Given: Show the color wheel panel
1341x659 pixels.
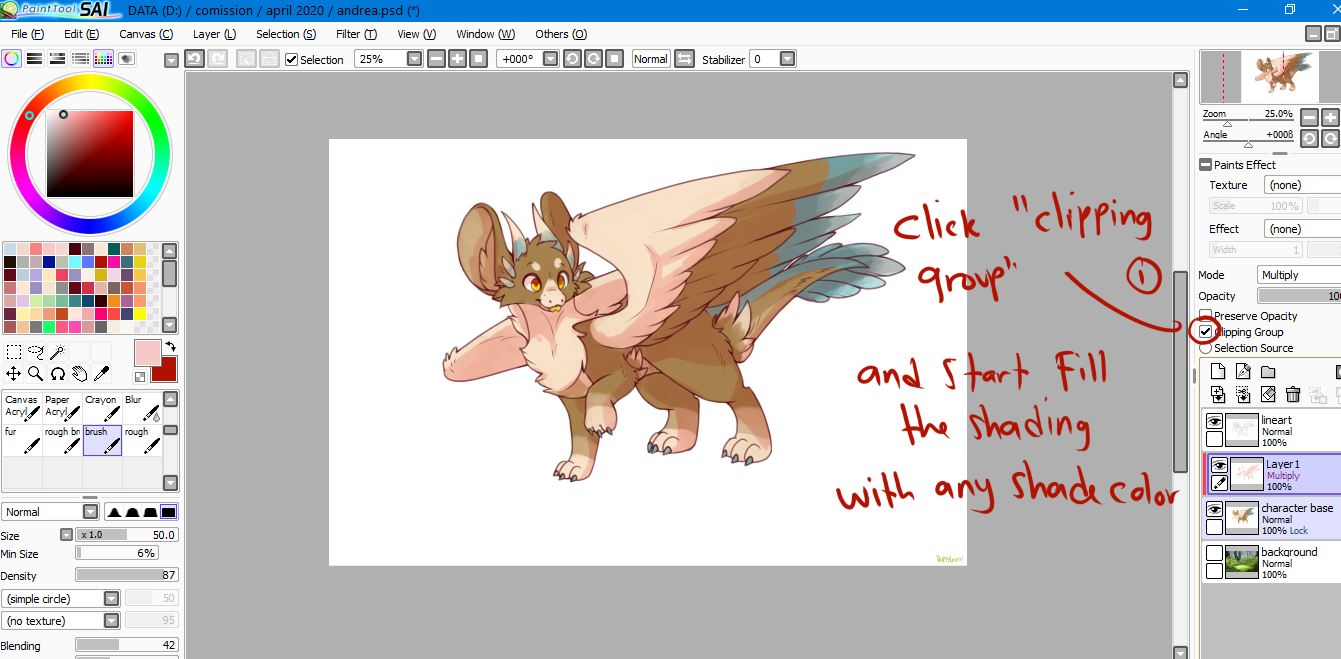Looking at the screenshot, I should pyautogui.click(x=11, y=59).
